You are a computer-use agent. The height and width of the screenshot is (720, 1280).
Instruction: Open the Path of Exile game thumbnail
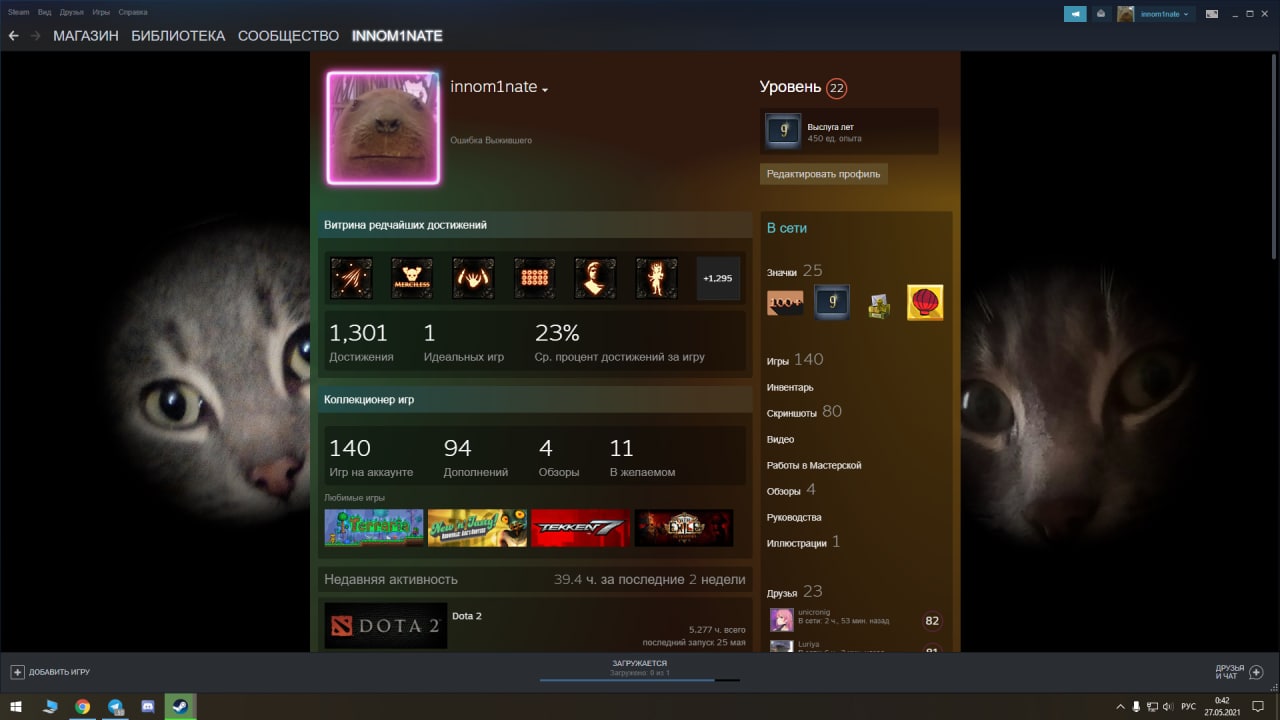[x=683, y=528]
